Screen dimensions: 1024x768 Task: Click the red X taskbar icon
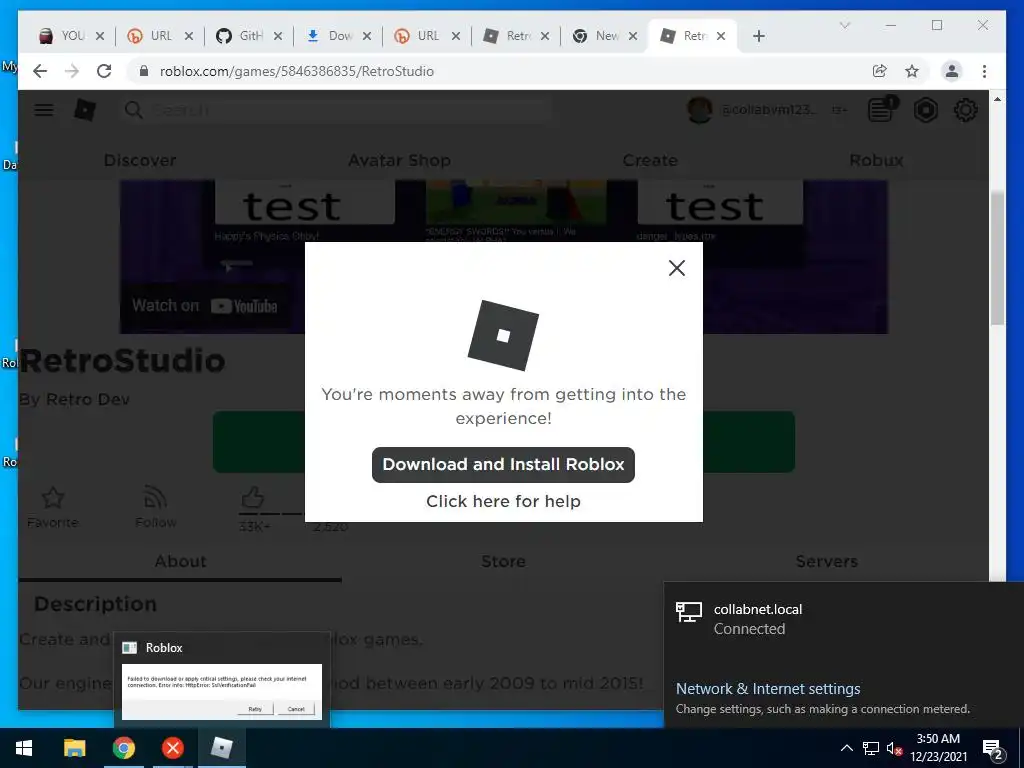click(172, 748)
